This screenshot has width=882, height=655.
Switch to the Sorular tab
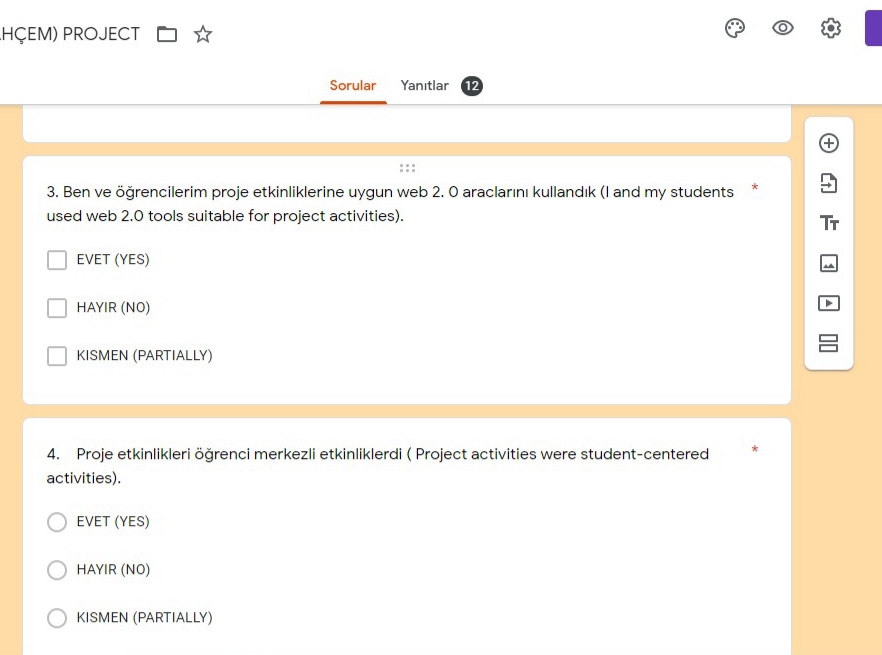(353, 86)
